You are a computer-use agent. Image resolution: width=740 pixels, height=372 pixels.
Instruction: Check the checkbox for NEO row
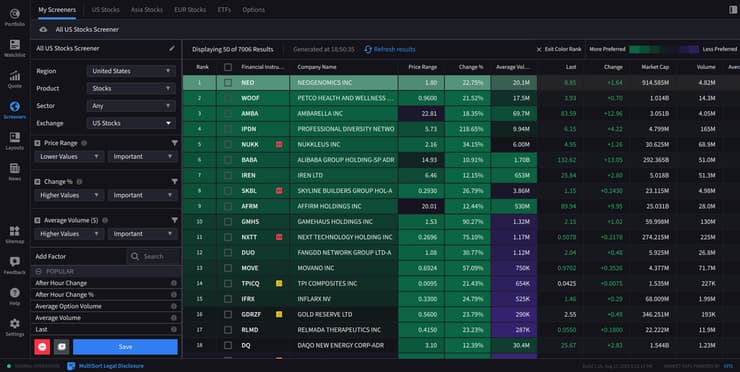click(228, 83)
